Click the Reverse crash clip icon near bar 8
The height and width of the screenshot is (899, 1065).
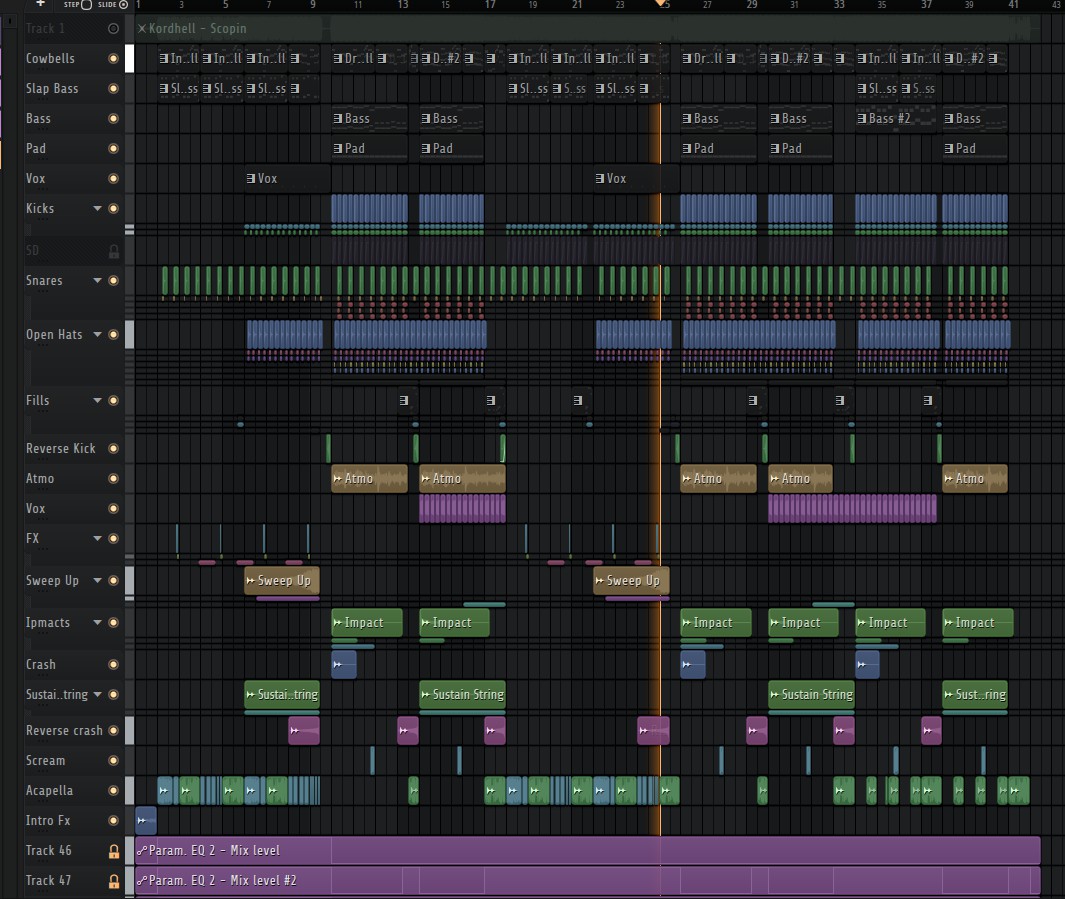[294, 731]
